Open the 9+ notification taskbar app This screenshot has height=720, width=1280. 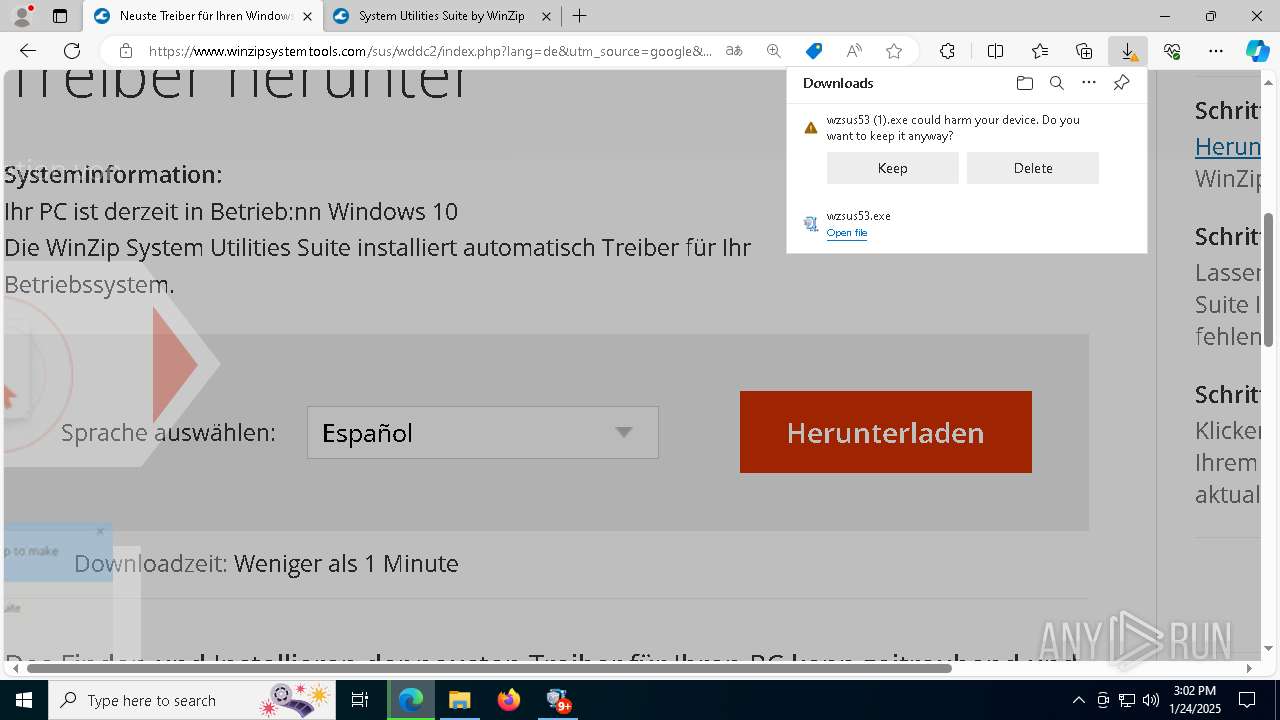point(558,700)
